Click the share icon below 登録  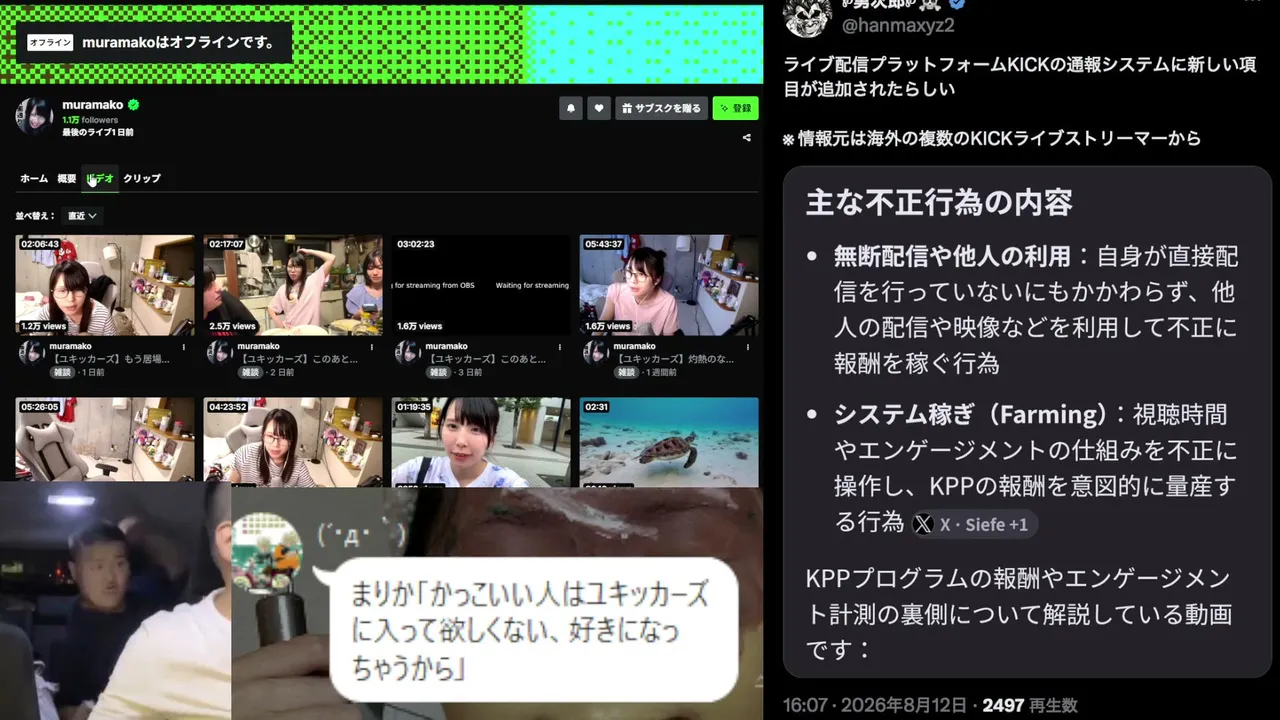746,138
